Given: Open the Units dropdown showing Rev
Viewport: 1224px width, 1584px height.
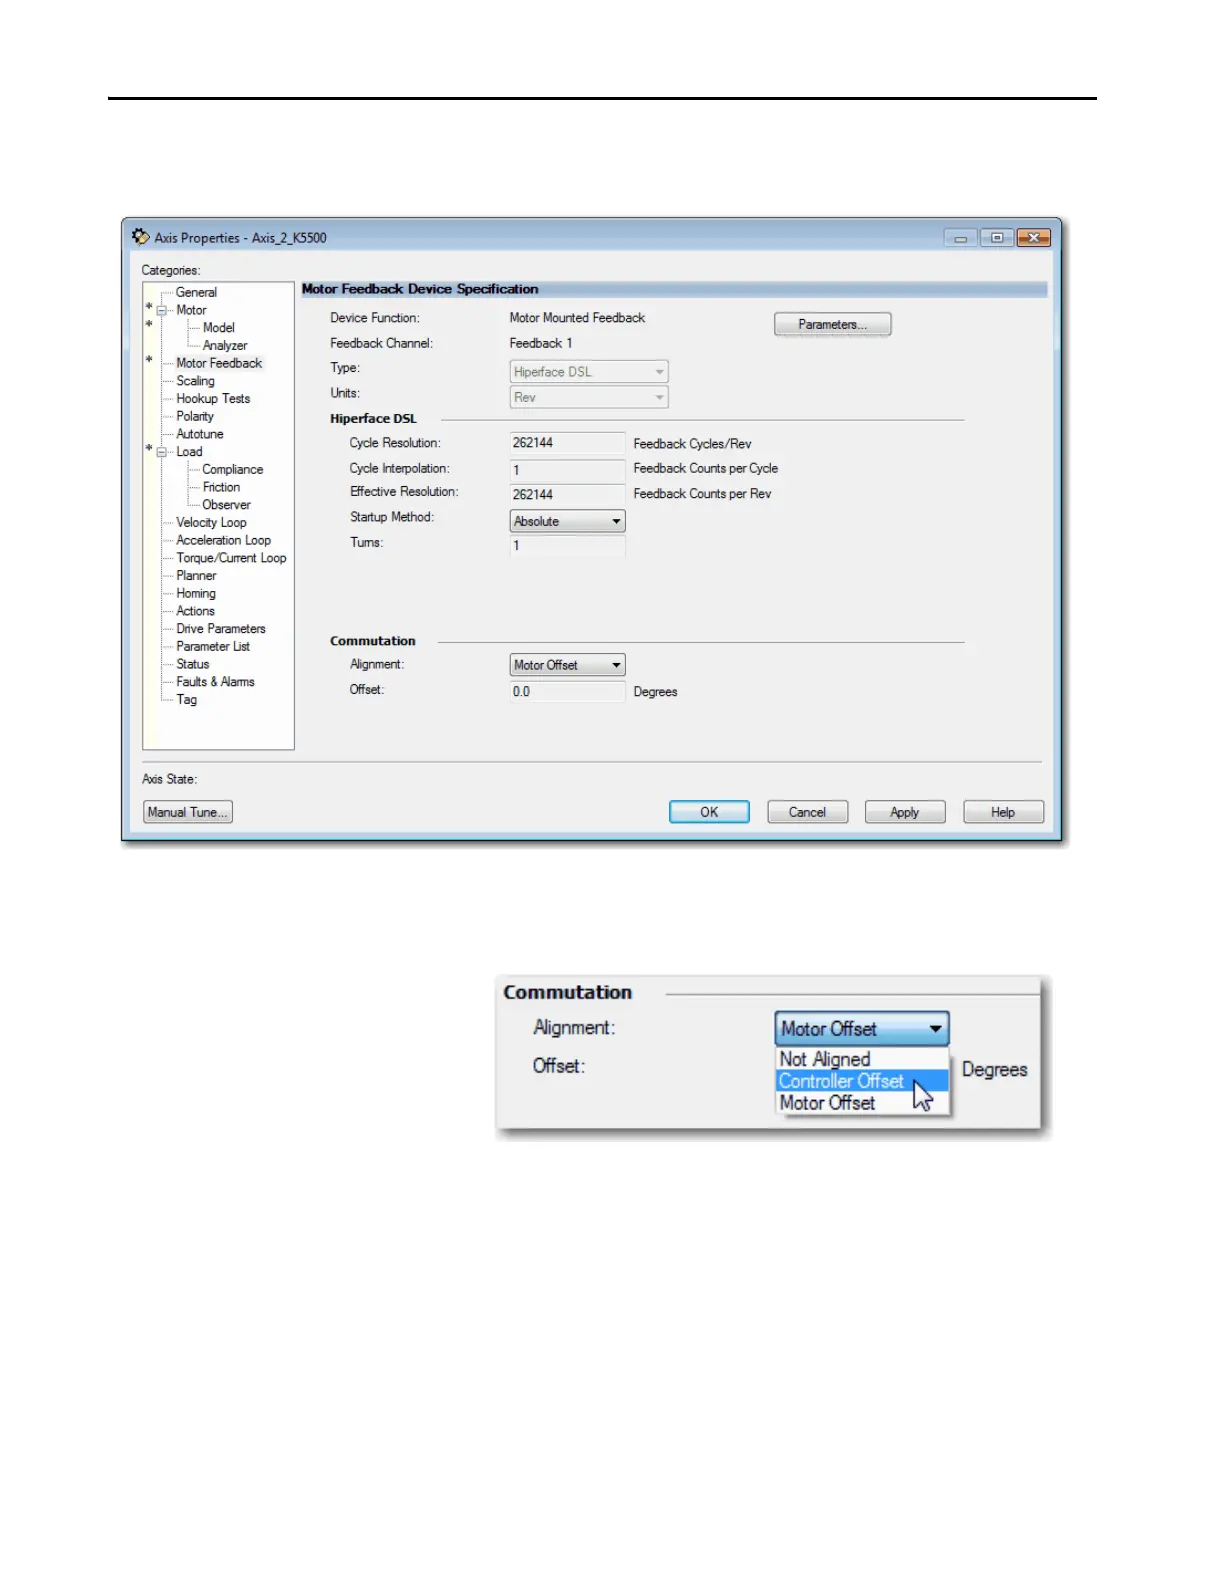Looking at the screenshot, I should (x=588, y=398).
